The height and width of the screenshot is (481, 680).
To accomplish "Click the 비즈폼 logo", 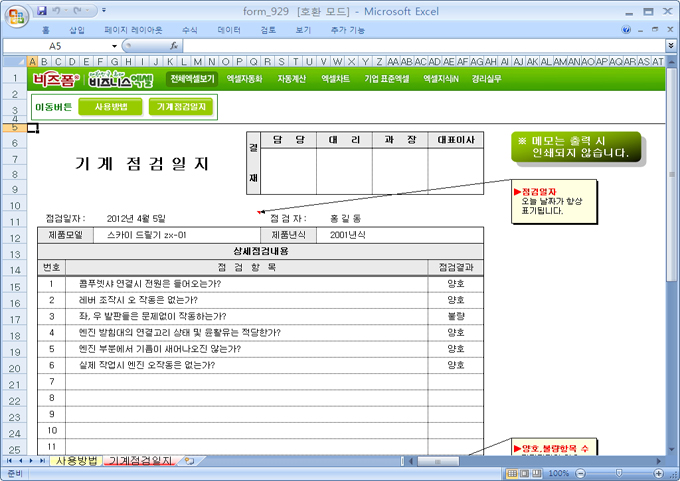I will [56, 79].
